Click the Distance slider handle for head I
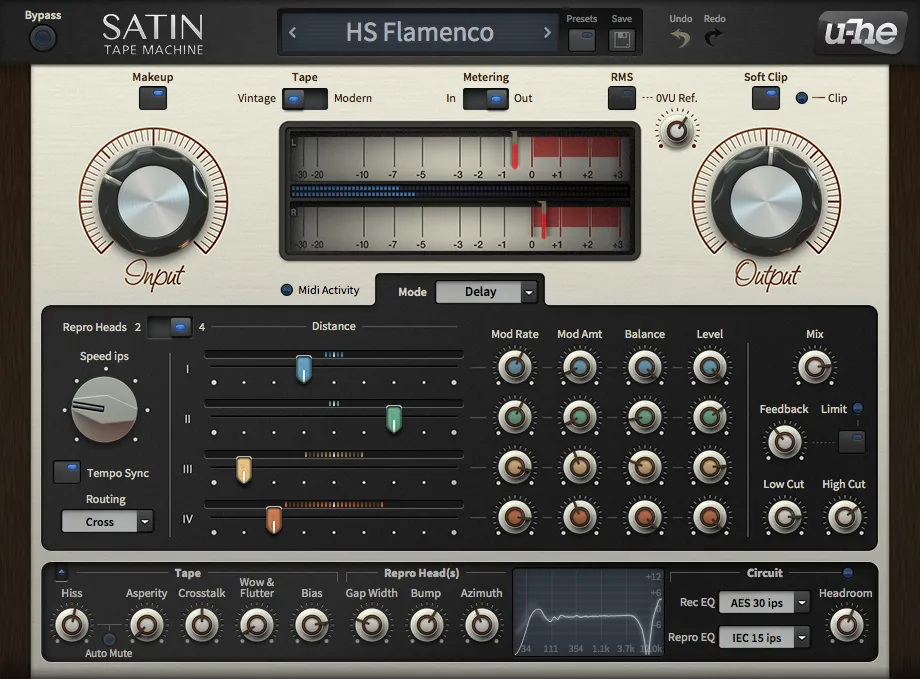The image size is (920, 679). click(305, 369)
